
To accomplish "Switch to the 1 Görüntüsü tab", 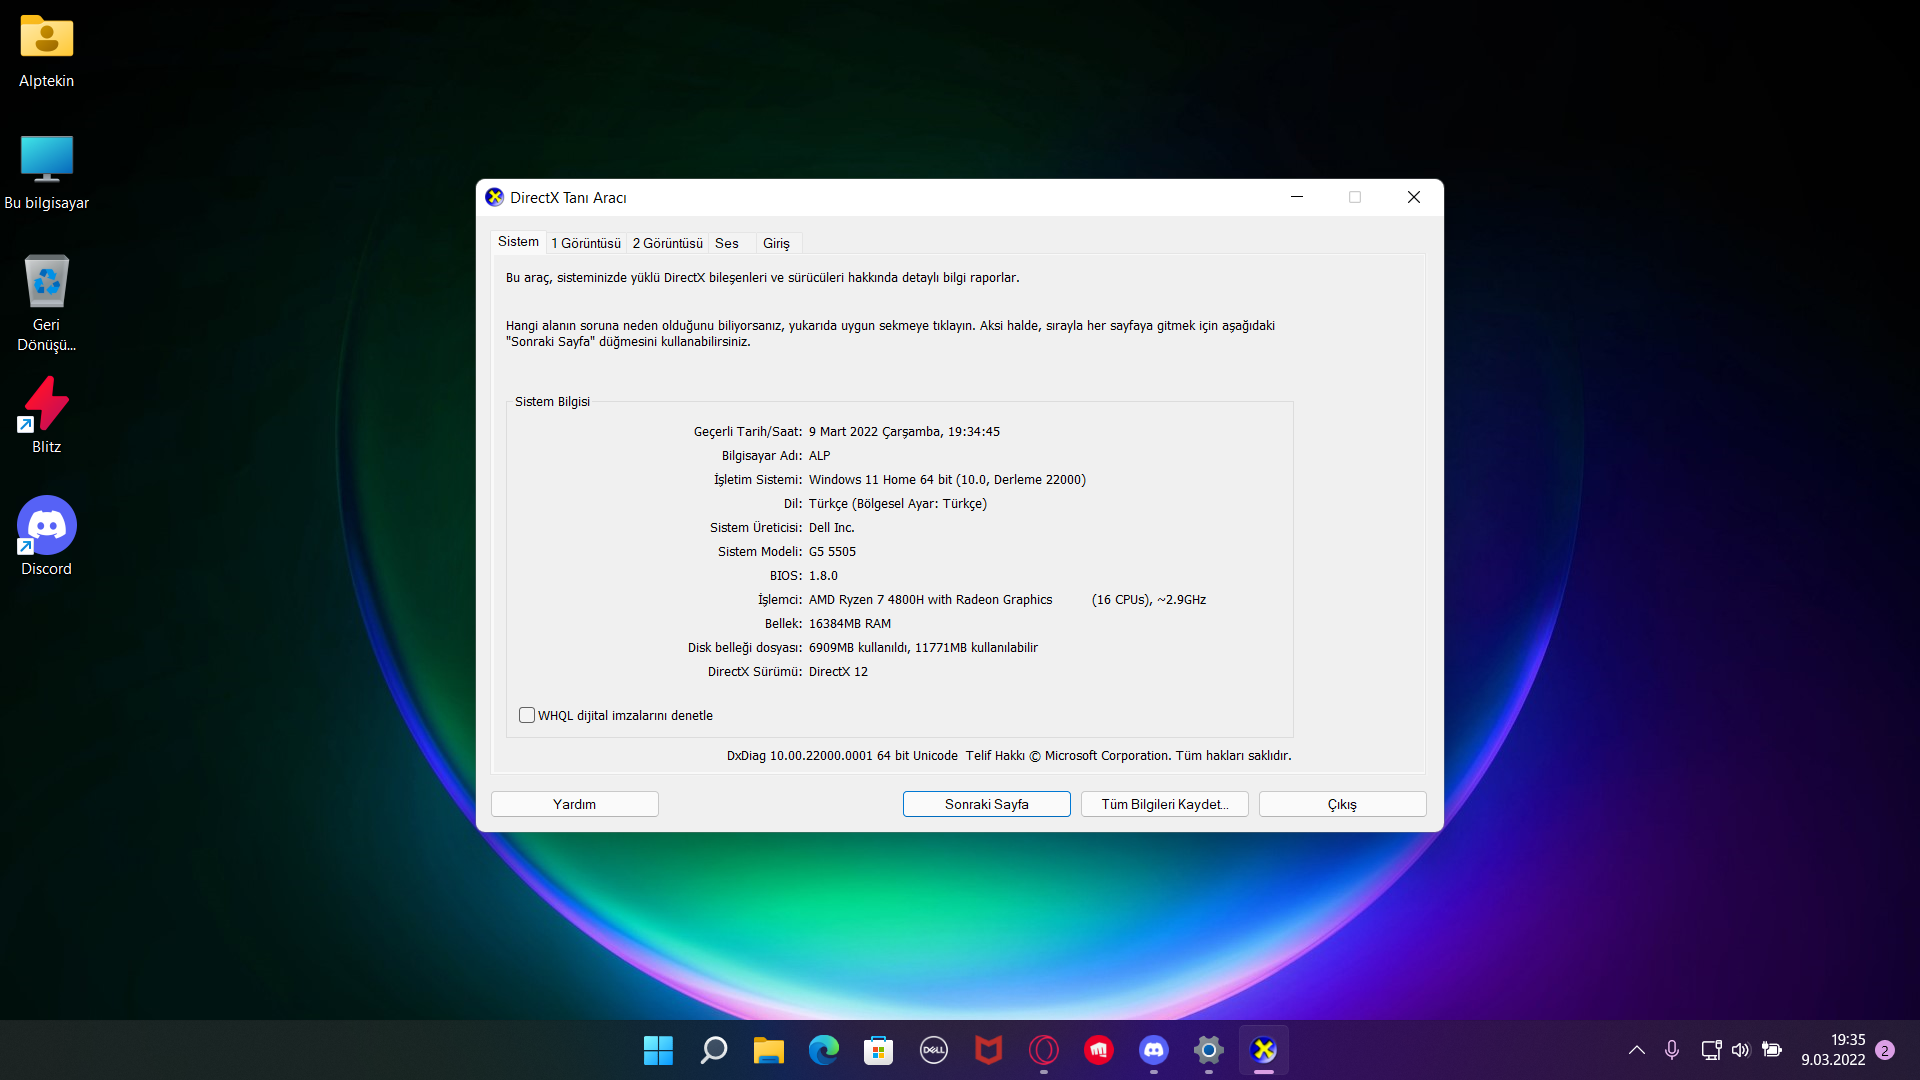I will (586, 243).
